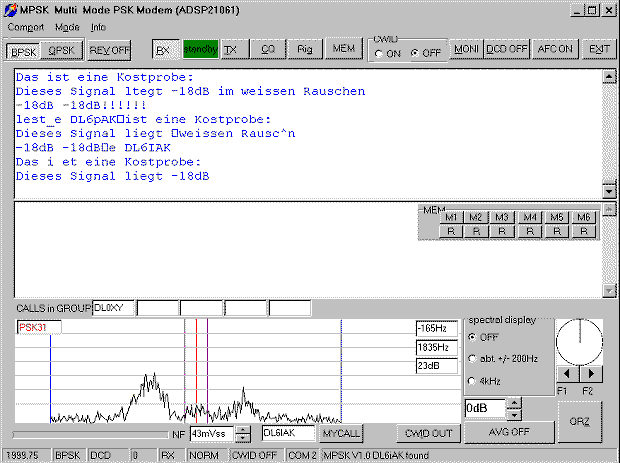Set spectral display to 4kHz
620x463 pixels.
pyautogui.click(x=473, y=380)
